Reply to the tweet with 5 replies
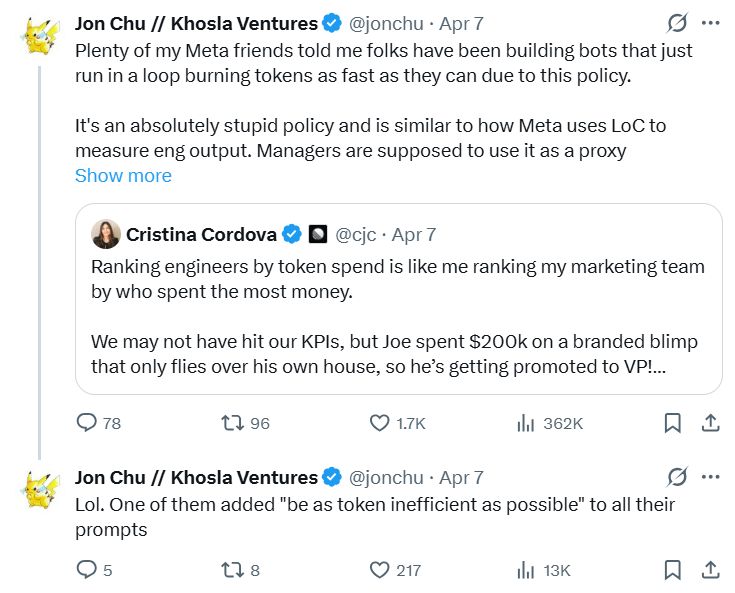Screen dimensions: 735x593 87,570
